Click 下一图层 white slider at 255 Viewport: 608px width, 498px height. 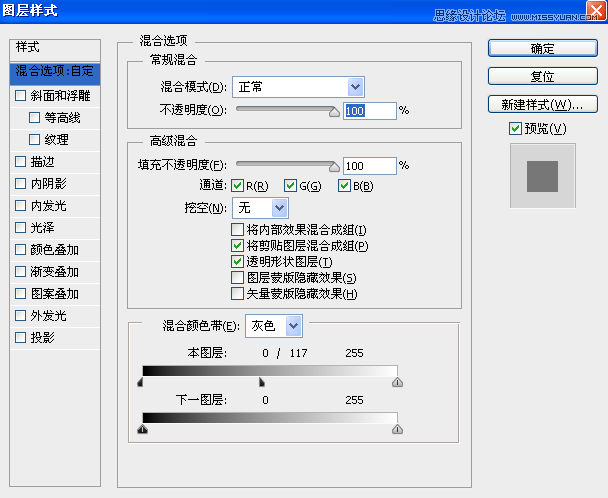pyautogui.click(x=397, y=429)
